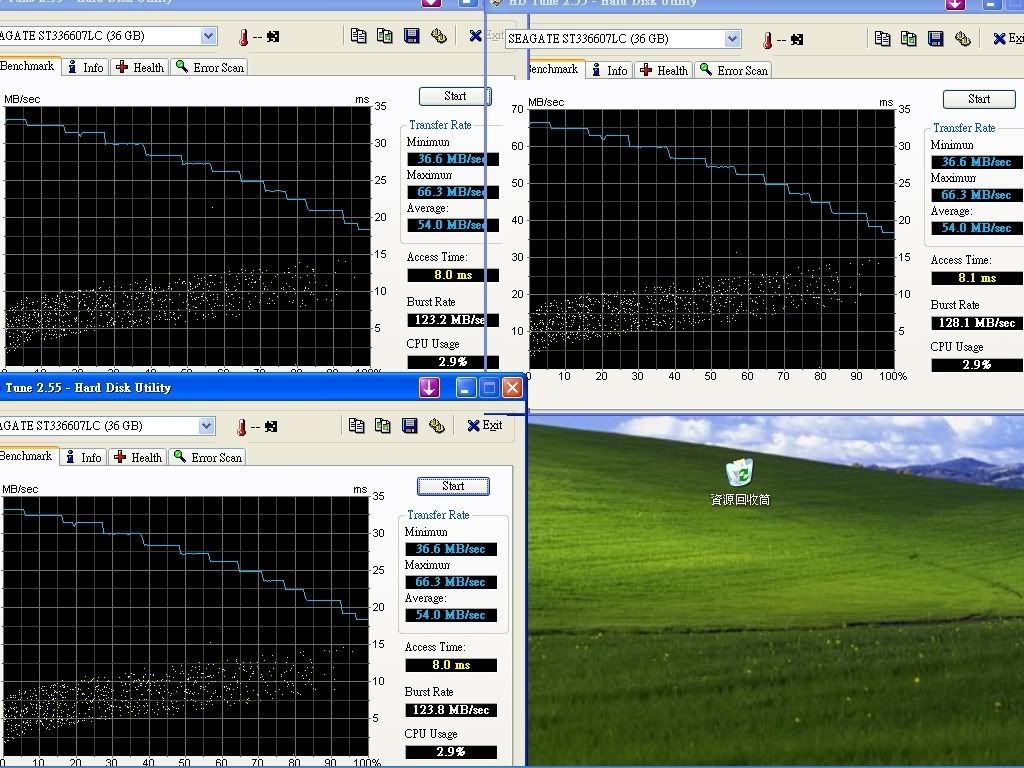Image resolution: width=1024 pixels, height=768 pixels.
Task: Open Error Scan tab in 128.1 MB/sec burst window
Action: [x=733, y=70]
